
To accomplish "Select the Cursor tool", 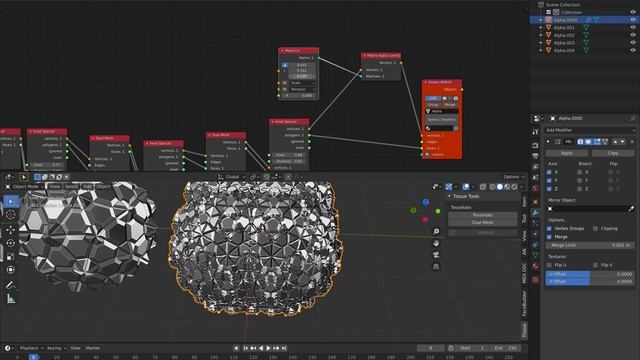I will tap(11, 215).
